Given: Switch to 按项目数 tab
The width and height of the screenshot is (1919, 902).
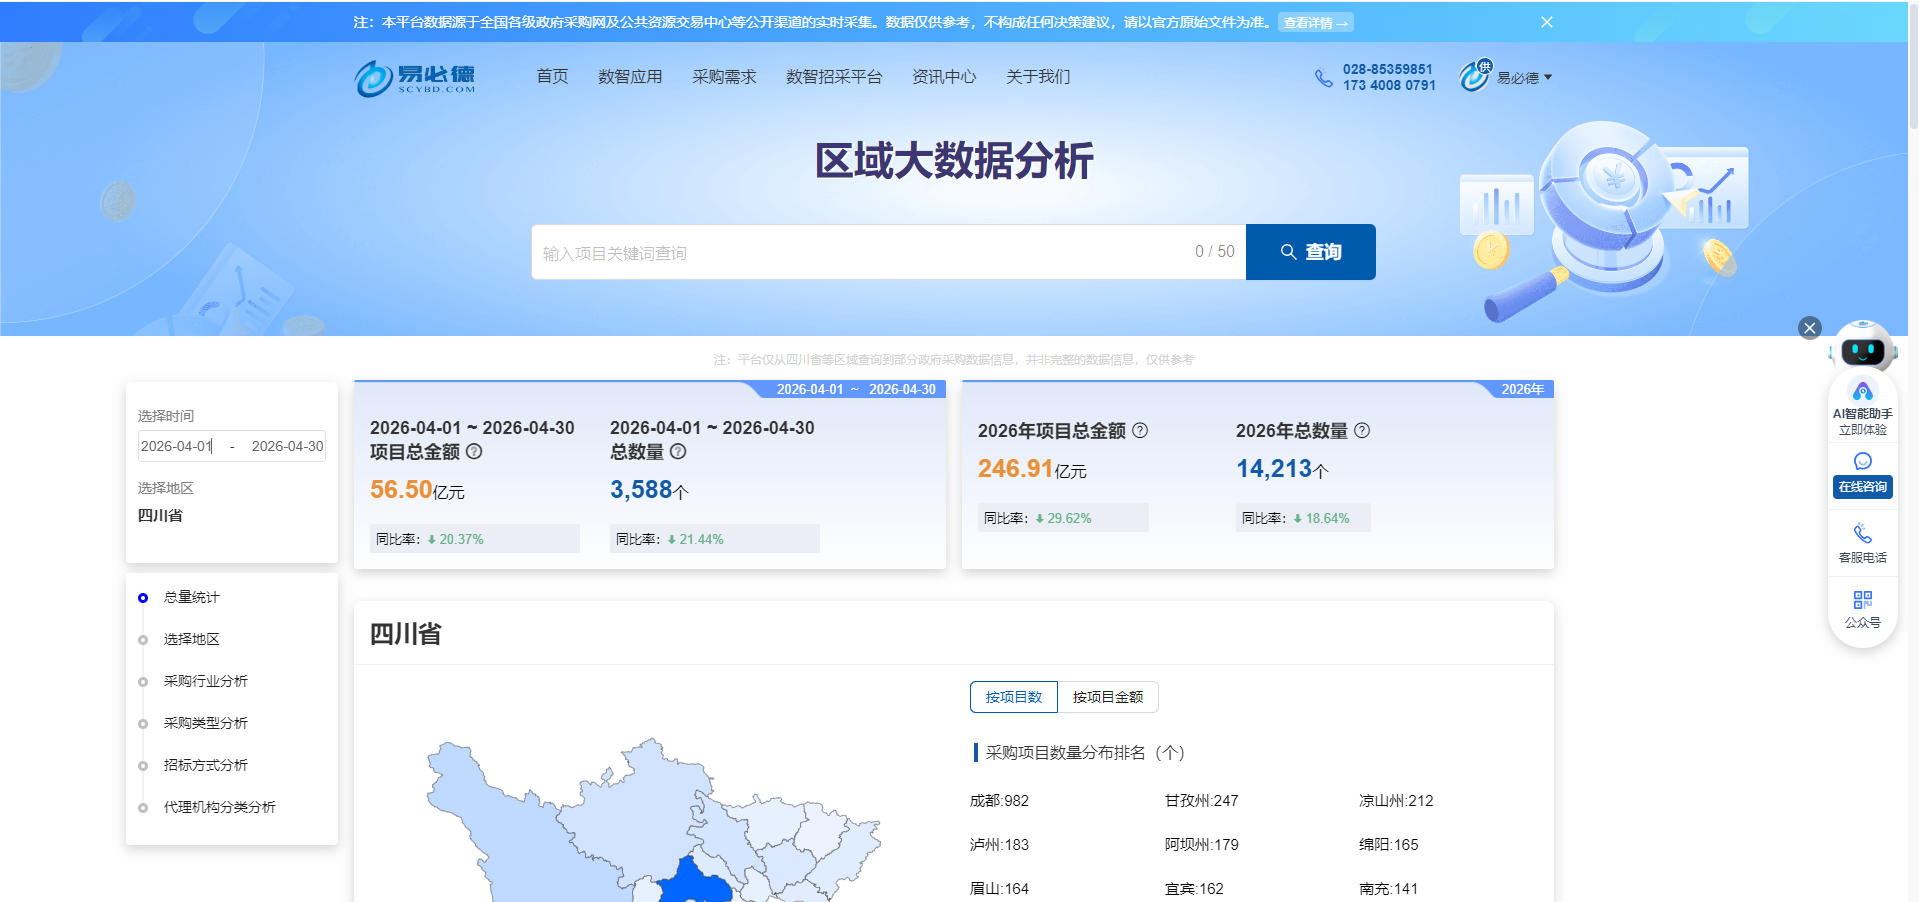Looking at the screenshot, I should tap(1014, 697).
